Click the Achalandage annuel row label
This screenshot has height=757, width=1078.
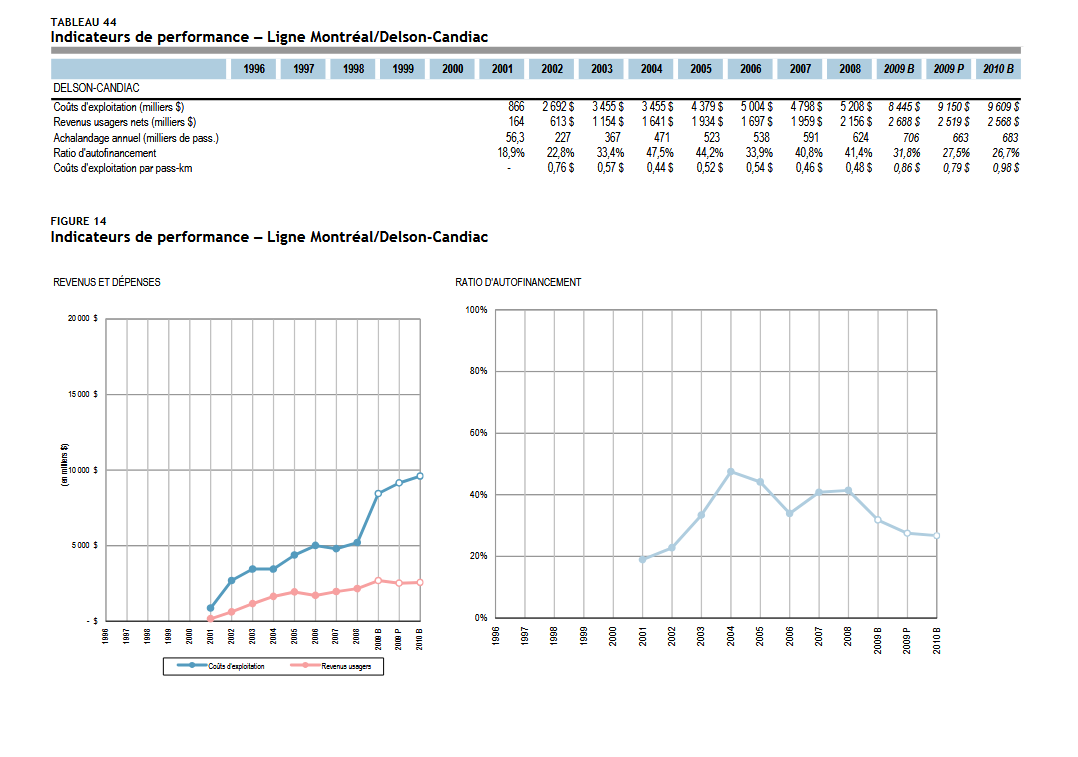click(x=136, y=138)
